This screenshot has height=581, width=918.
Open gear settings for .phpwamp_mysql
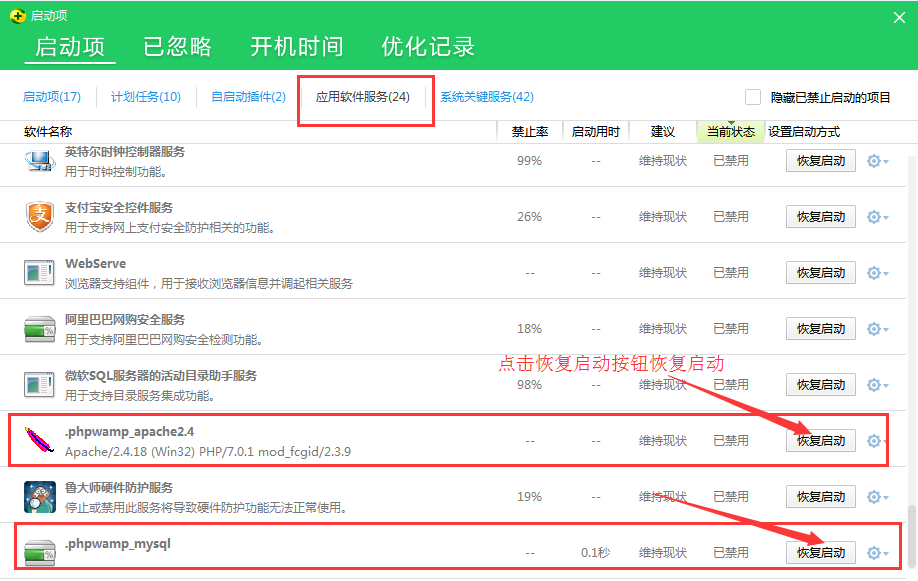(877, 553)
